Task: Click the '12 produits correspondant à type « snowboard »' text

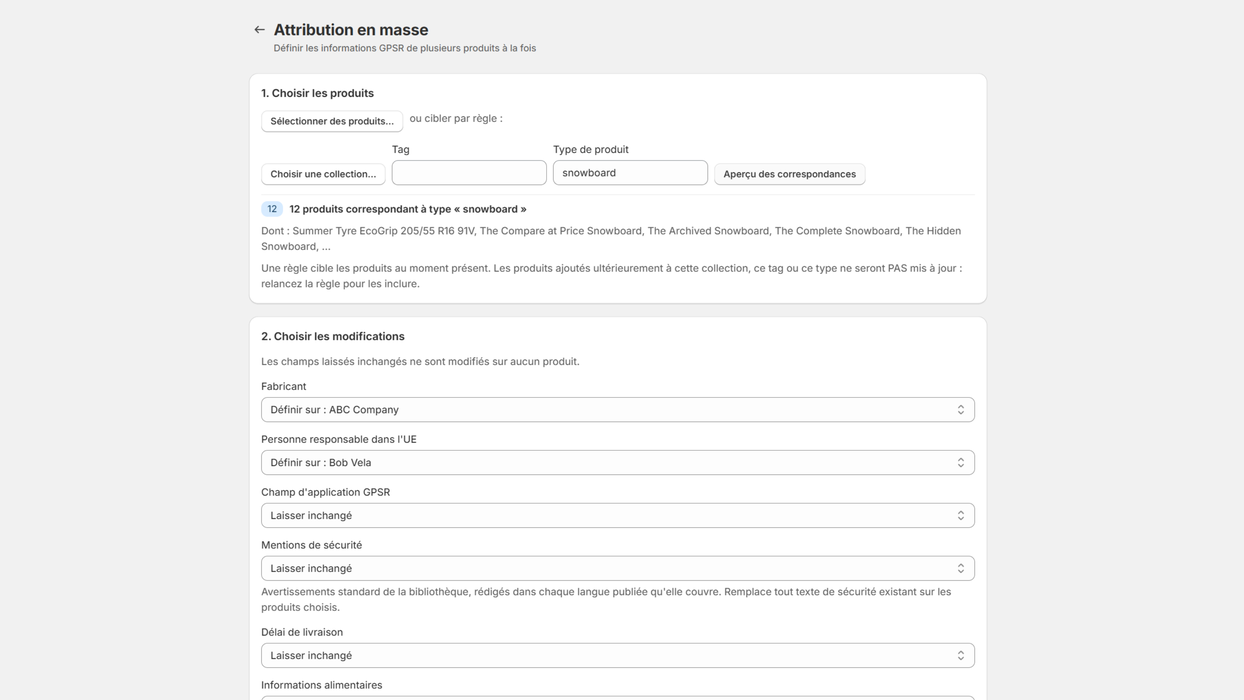Action: coord(408,209)
